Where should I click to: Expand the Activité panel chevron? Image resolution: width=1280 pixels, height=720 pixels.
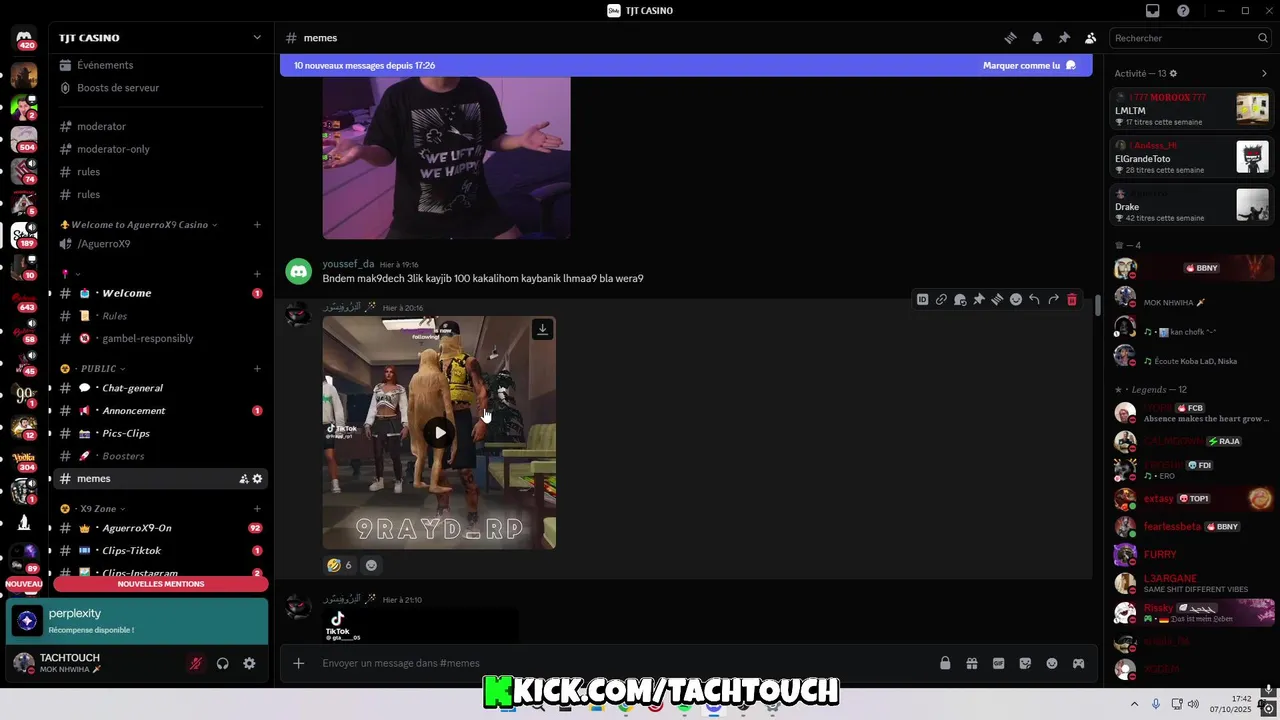(1264, 73)
